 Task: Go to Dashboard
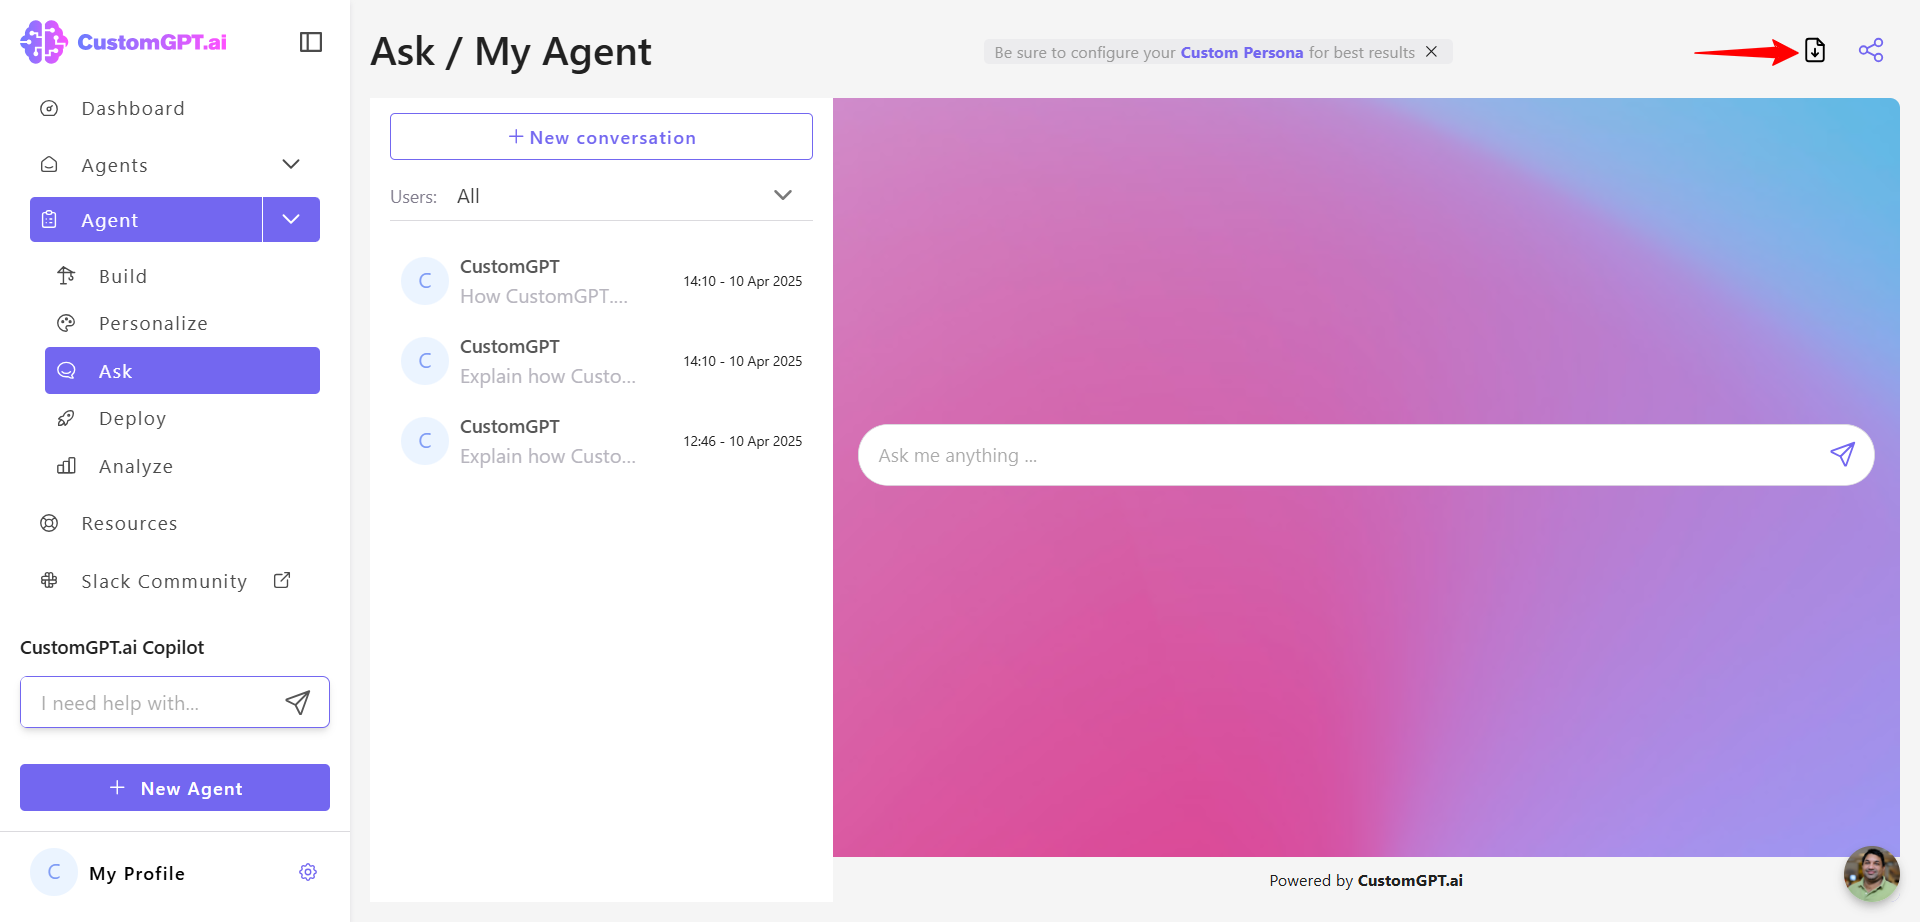coord(133,108)
